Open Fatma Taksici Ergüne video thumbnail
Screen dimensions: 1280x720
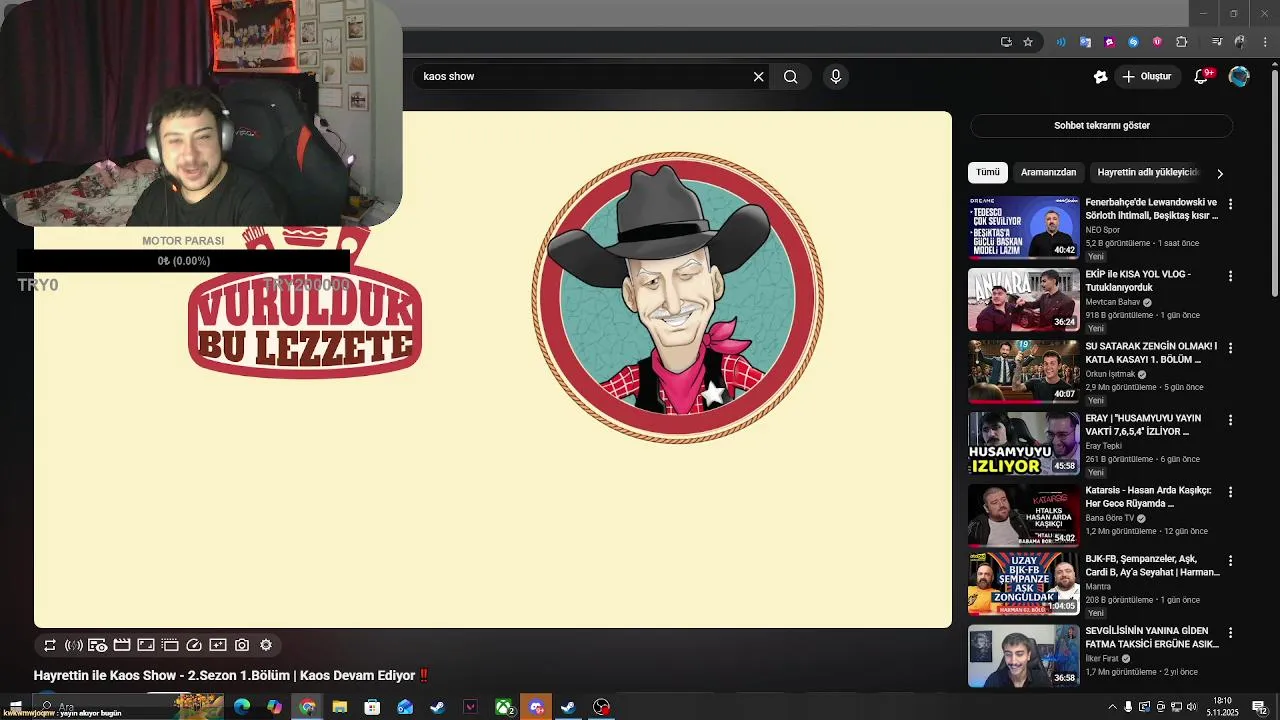1023,656
